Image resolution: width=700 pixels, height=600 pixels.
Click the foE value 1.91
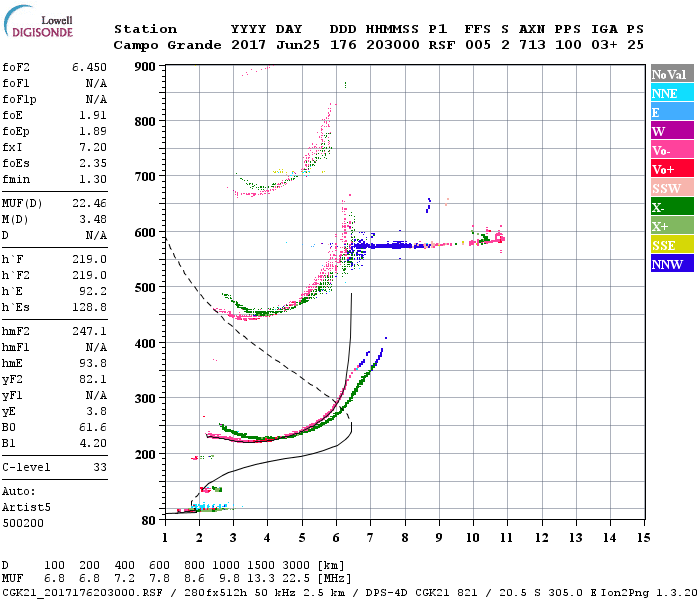(93, 115)
